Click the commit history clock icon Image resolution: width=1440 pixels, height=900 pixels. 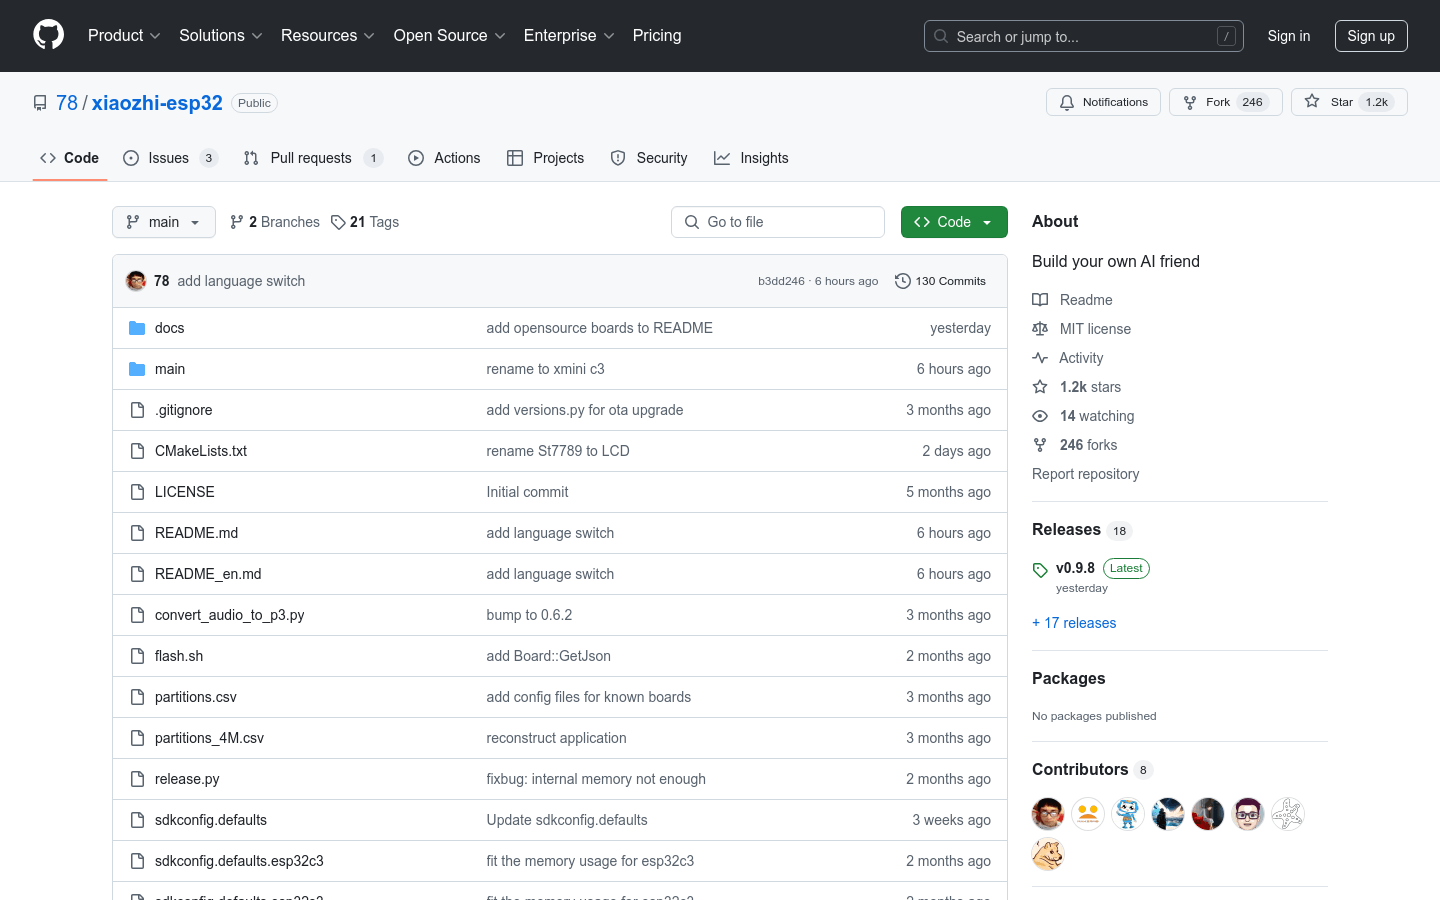(x=903, y=281)
